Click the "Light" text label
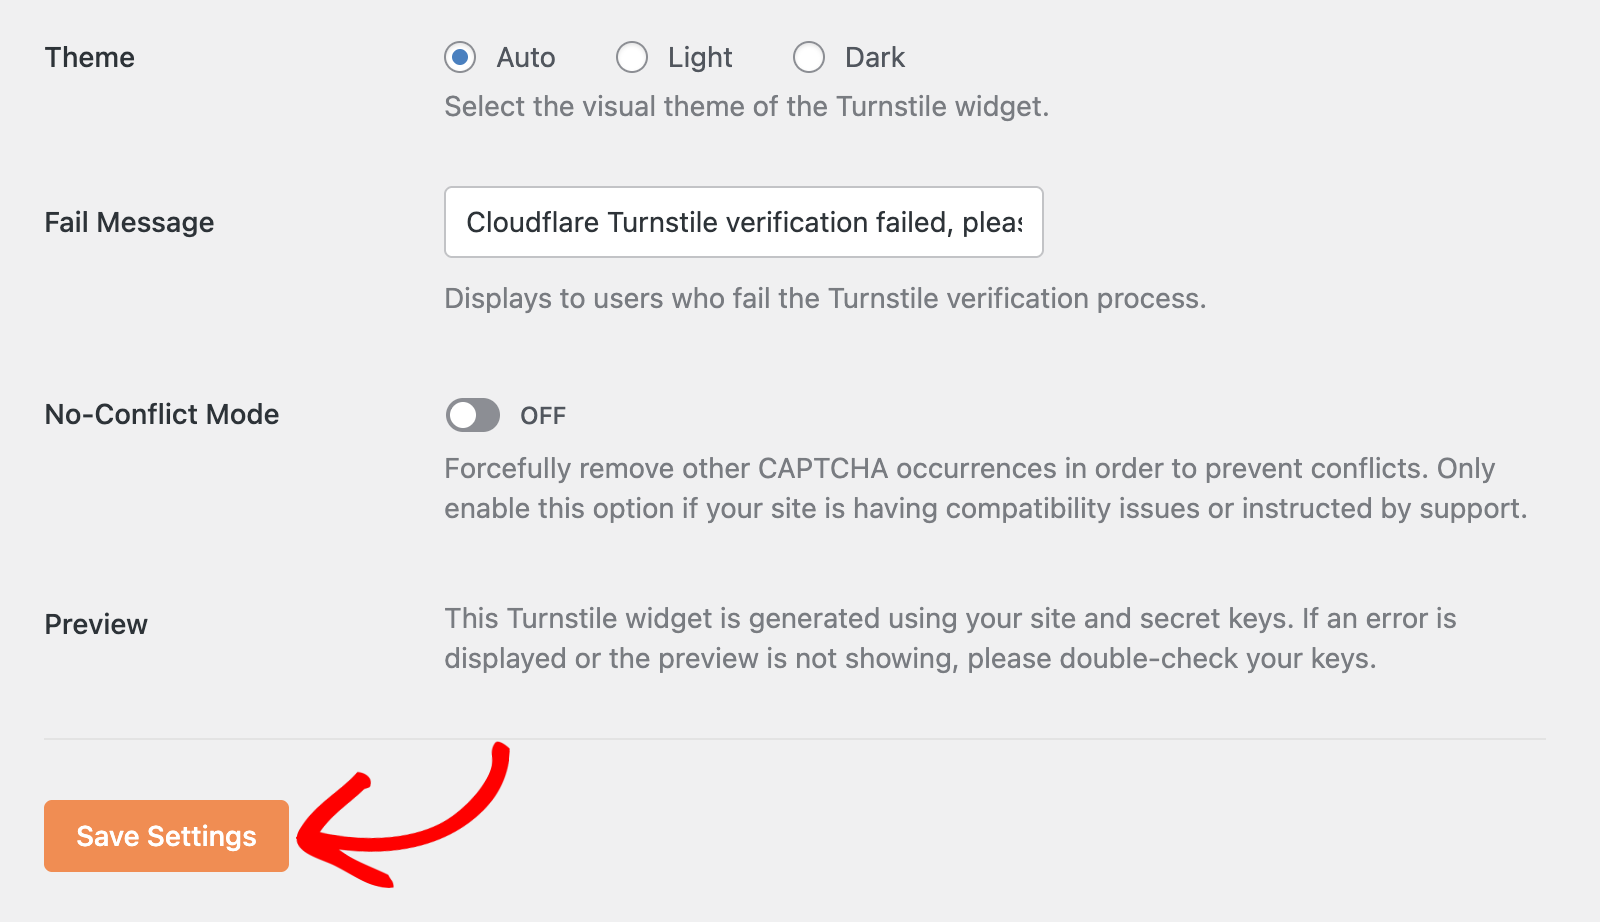The height and width of the screenshot is (922, 1600). click(700, 58)
